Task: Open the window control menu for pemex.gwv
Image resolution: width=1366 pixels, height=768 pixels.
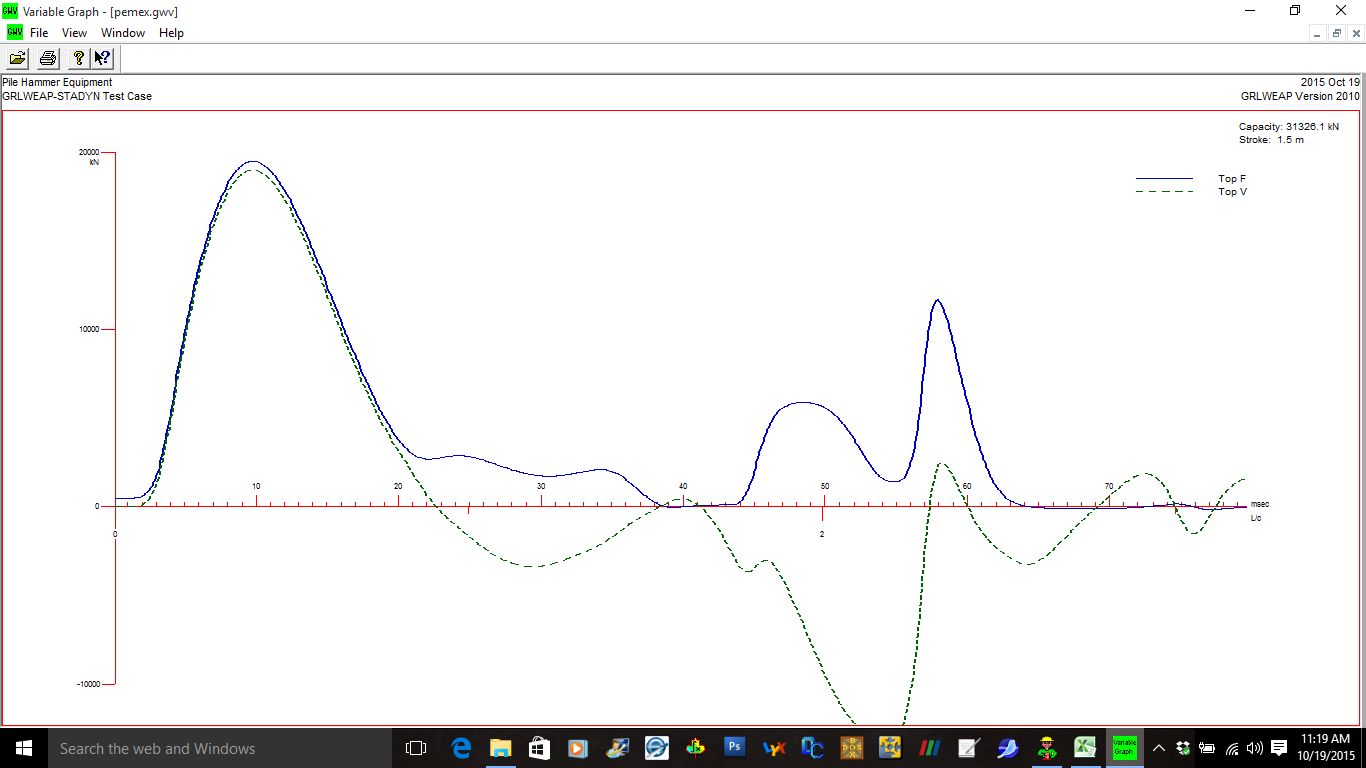Action: pyautogui.click(x=13, y=32)
